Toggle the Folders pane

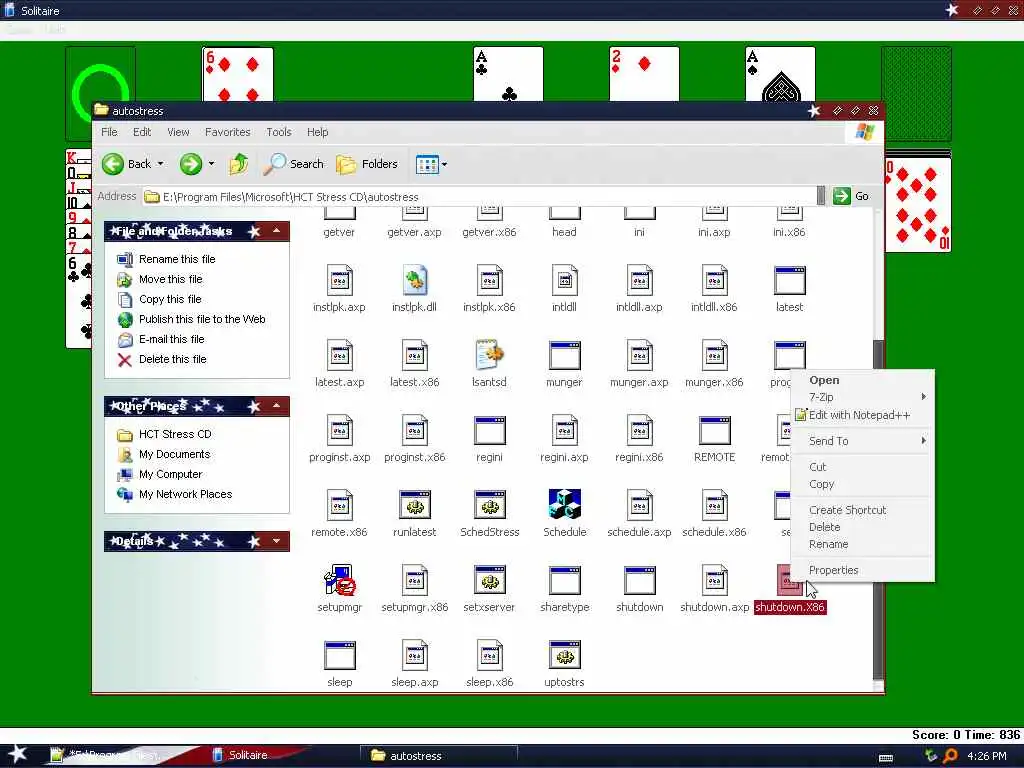pyautogui.click(x=367, y=164)
